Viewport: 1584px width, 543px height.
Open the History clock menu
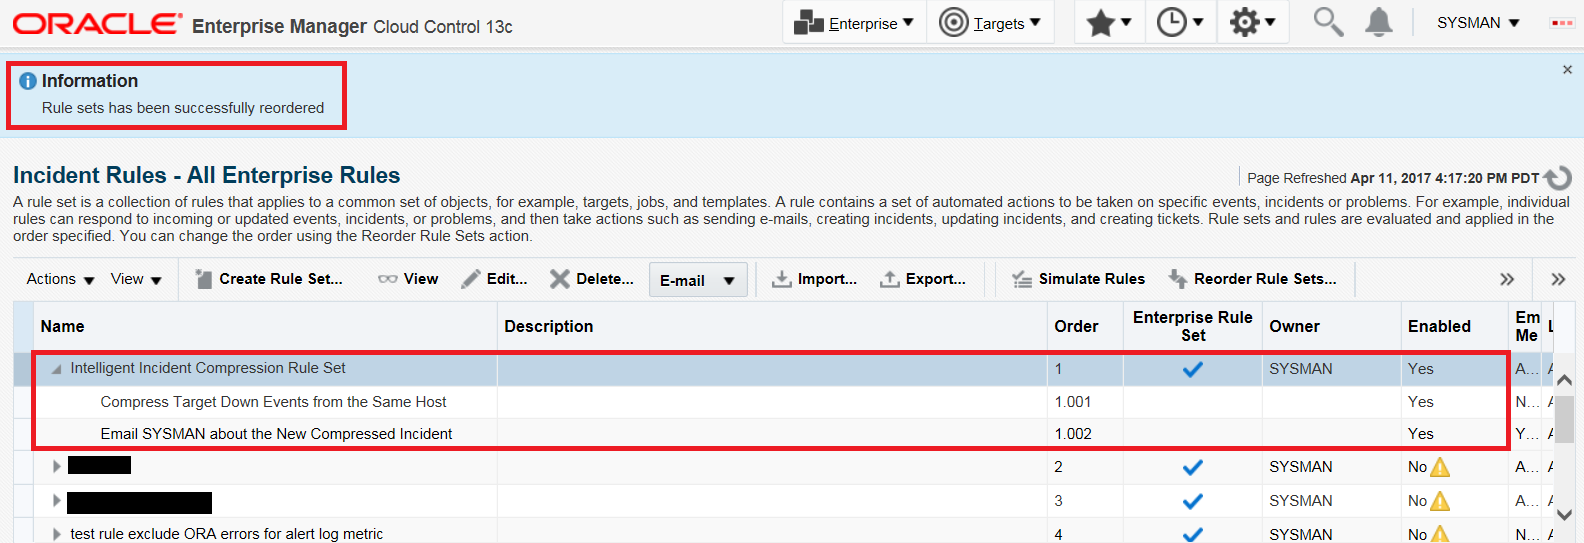[1180, 22]
